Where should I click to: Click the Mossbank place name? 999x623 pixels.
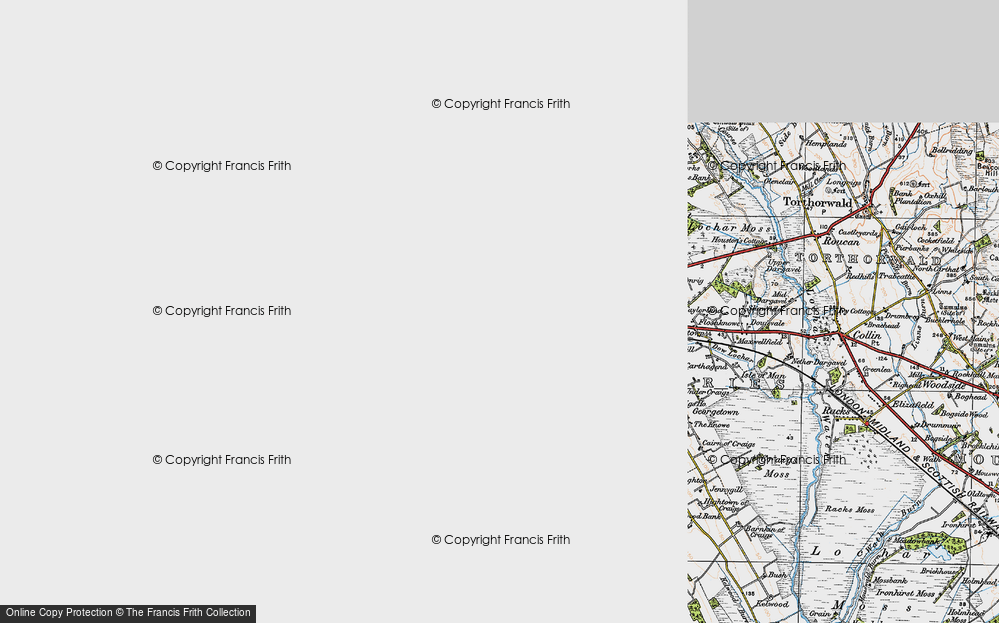pos(891,581)
